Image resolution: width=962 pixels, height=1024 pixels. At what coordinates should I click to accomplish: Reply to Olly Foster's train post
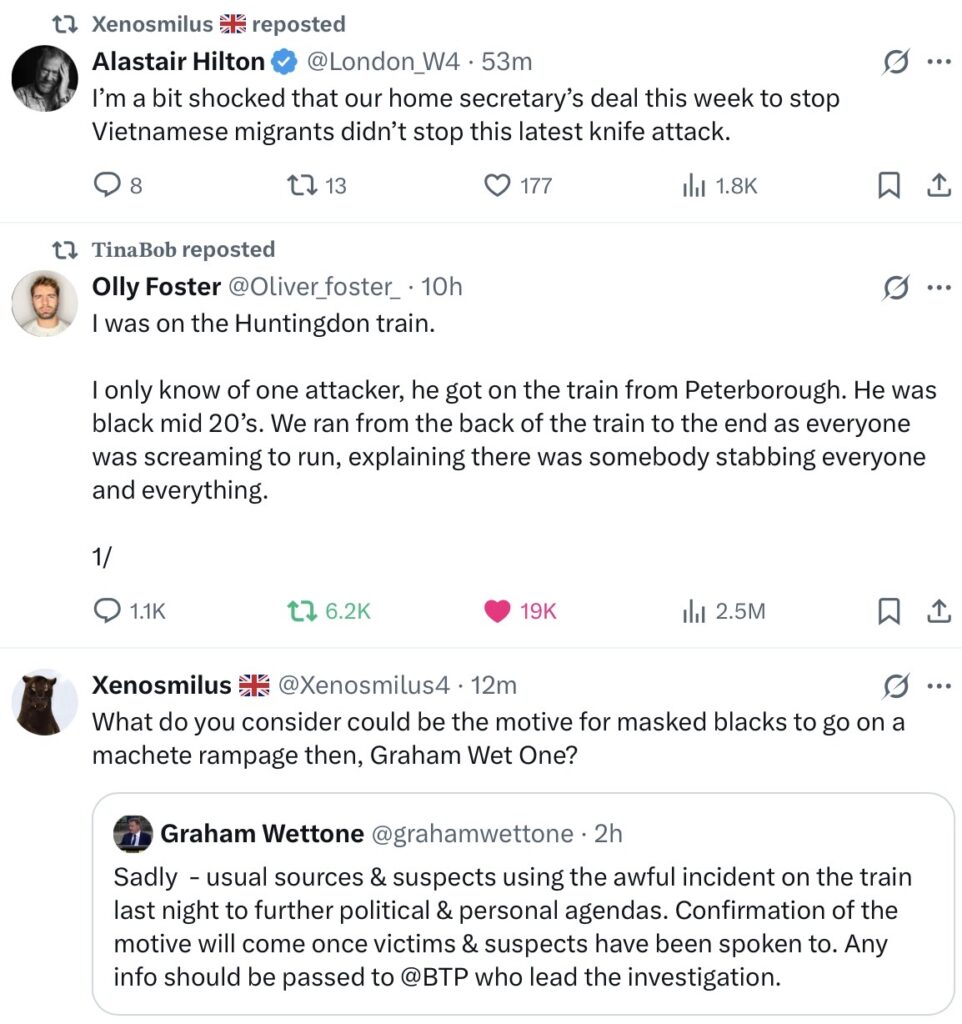tap(107, 610)
